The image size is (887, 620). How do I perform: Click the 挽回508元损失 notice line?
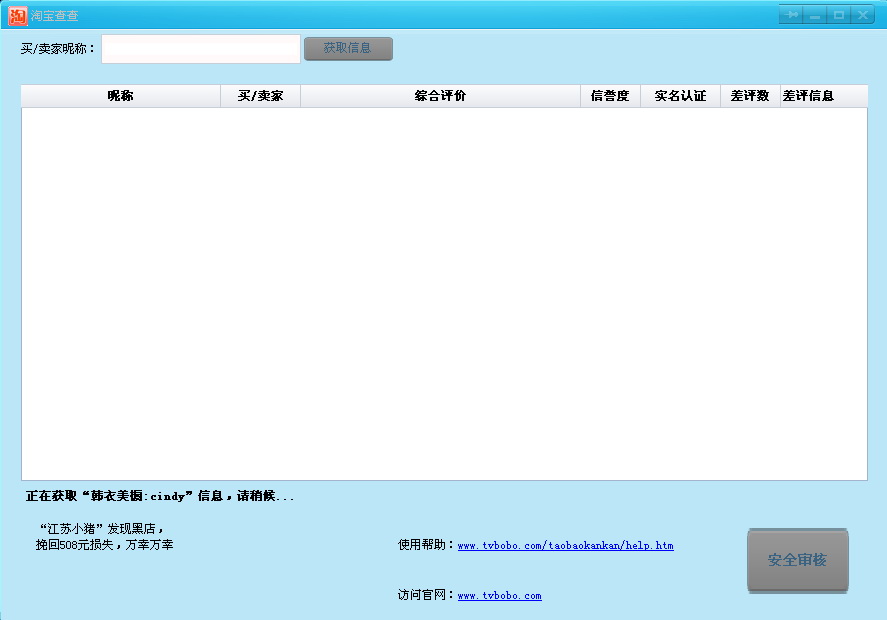pyautogui.click(x=104, y=545)
